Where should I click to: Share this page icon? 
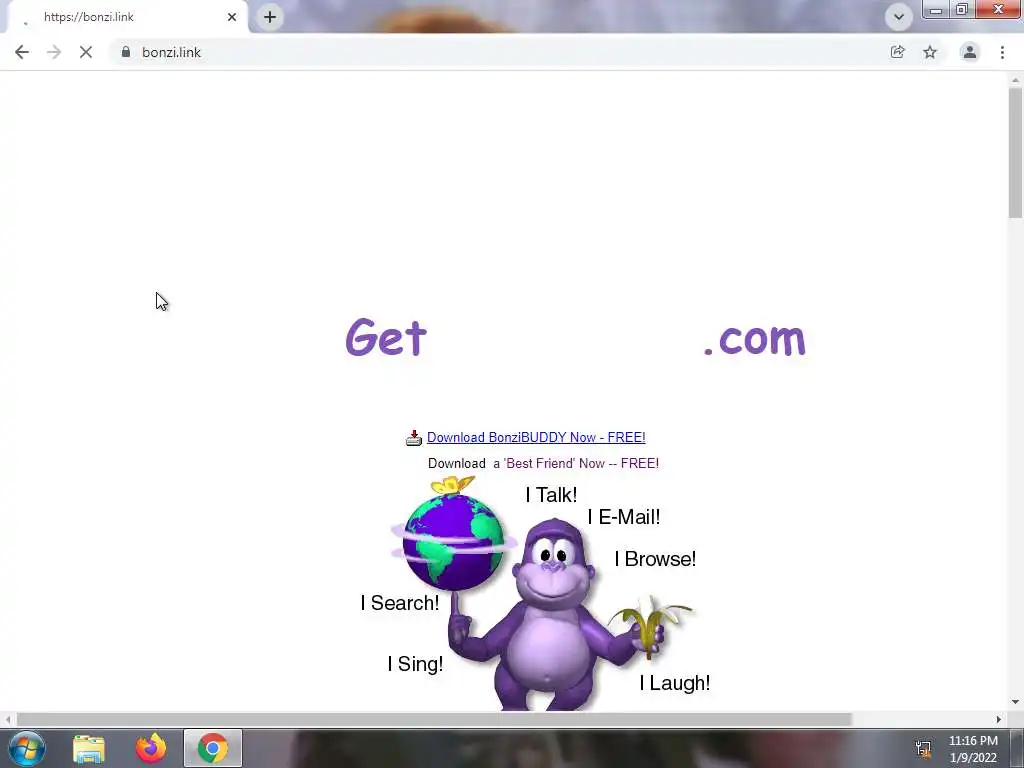tap(897, 52)
